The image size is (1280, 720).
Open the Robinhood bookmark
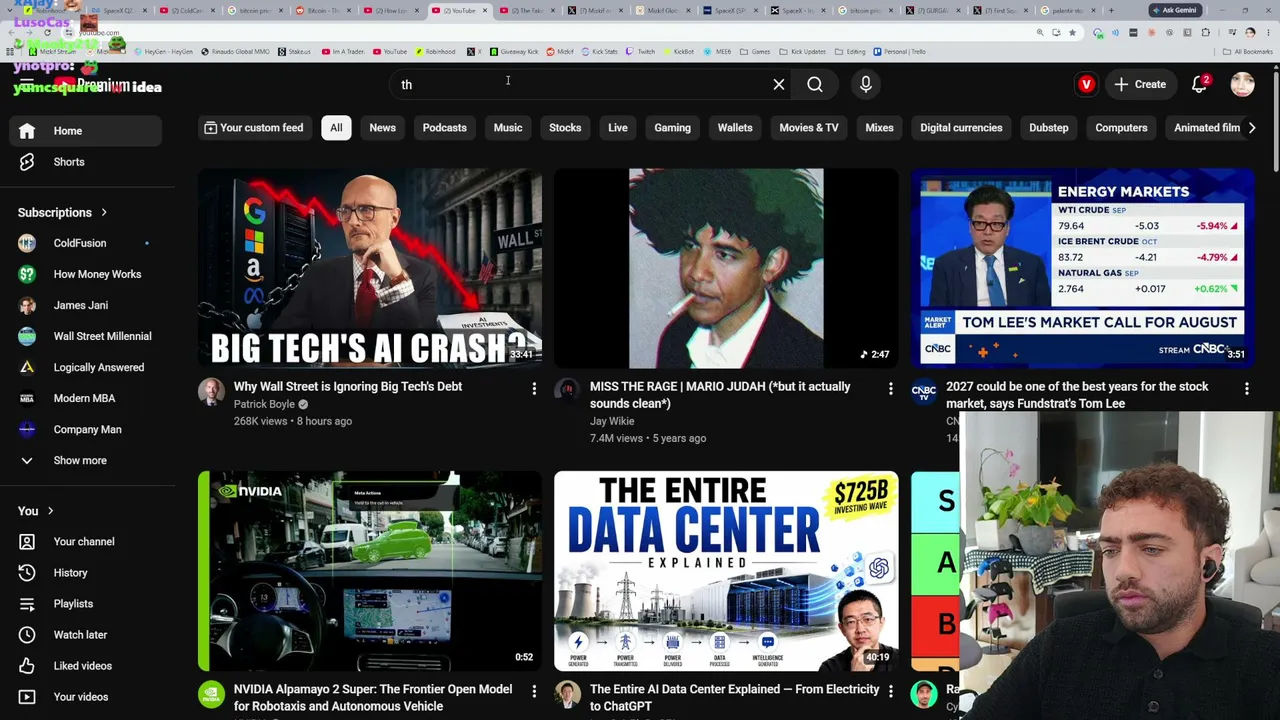(x=436, y=51)
